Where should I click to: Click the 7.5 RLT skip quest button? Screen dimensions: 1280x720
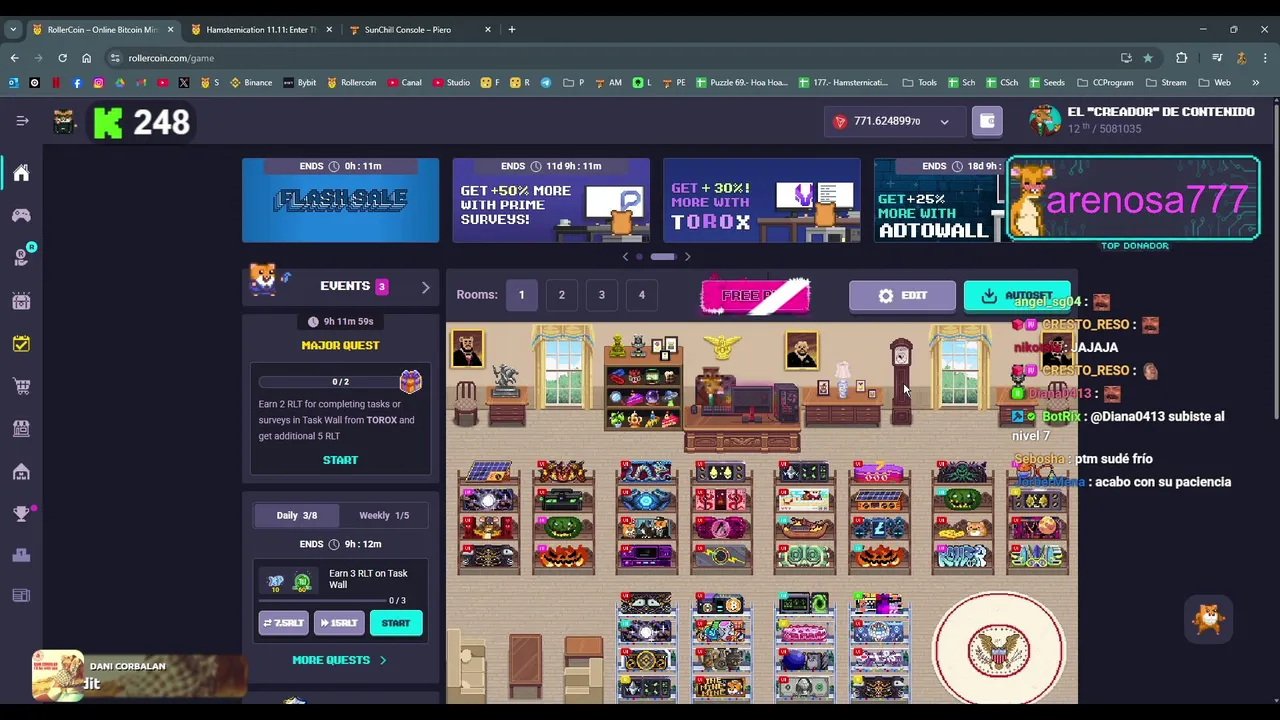[284, 623]
